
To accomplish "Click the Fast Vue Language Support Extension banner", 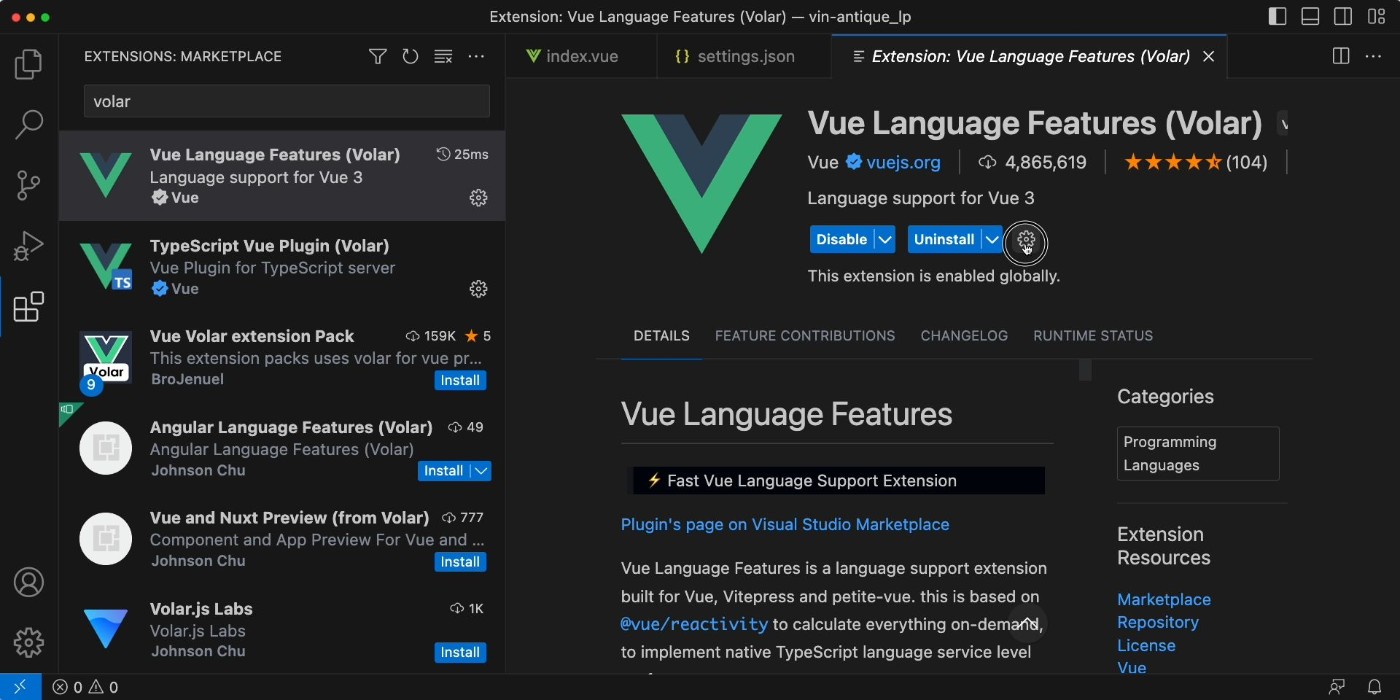I will (x=838, y=481).
